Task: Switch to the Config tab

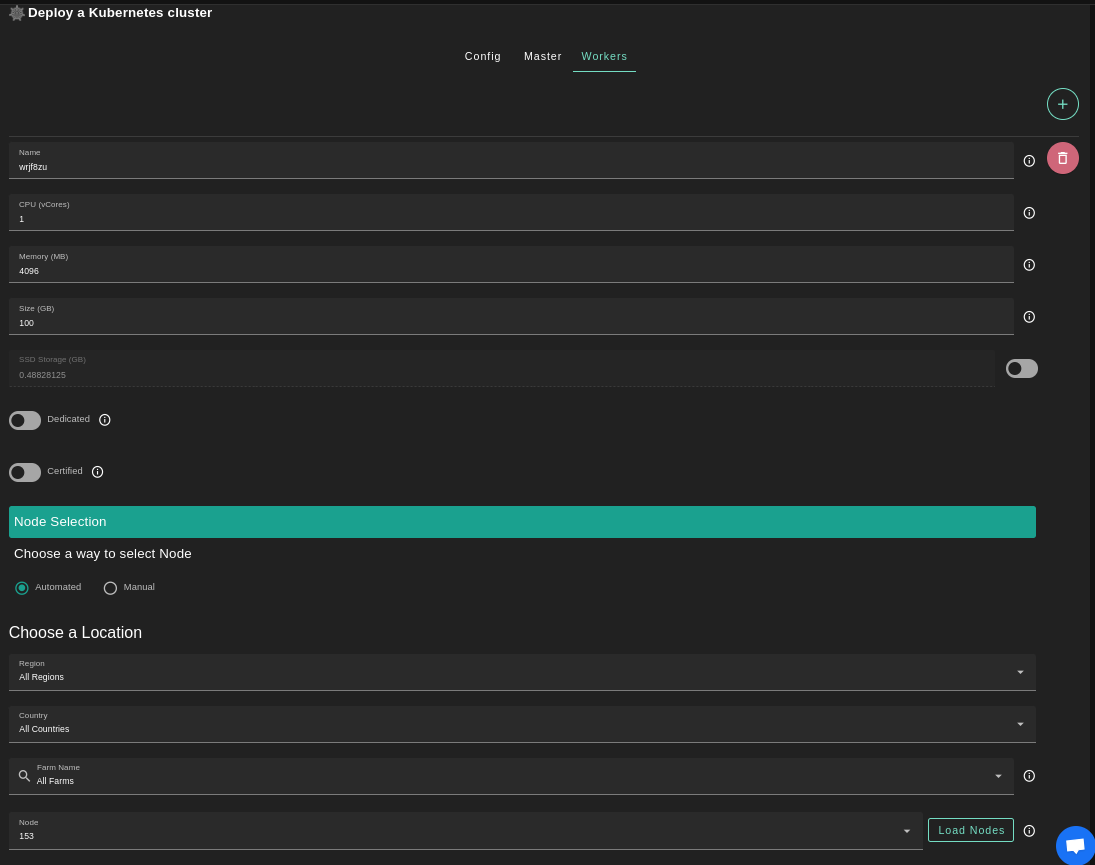Action: coord(483,56)
